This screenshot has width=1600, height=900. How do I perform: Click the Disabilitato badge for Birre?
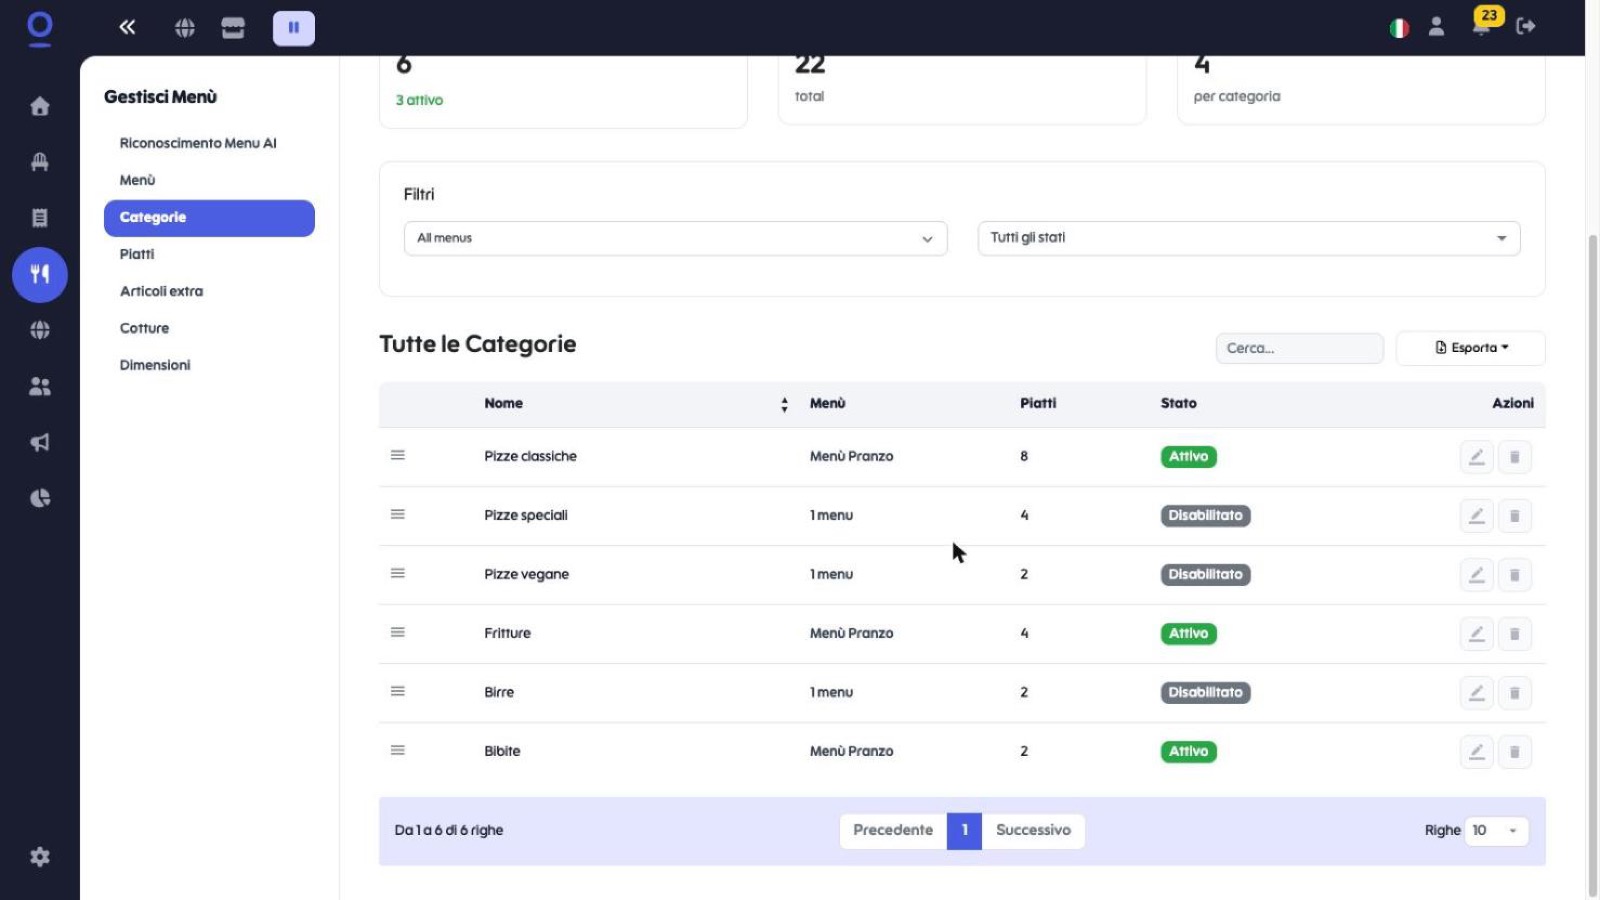pos(1206,693)
